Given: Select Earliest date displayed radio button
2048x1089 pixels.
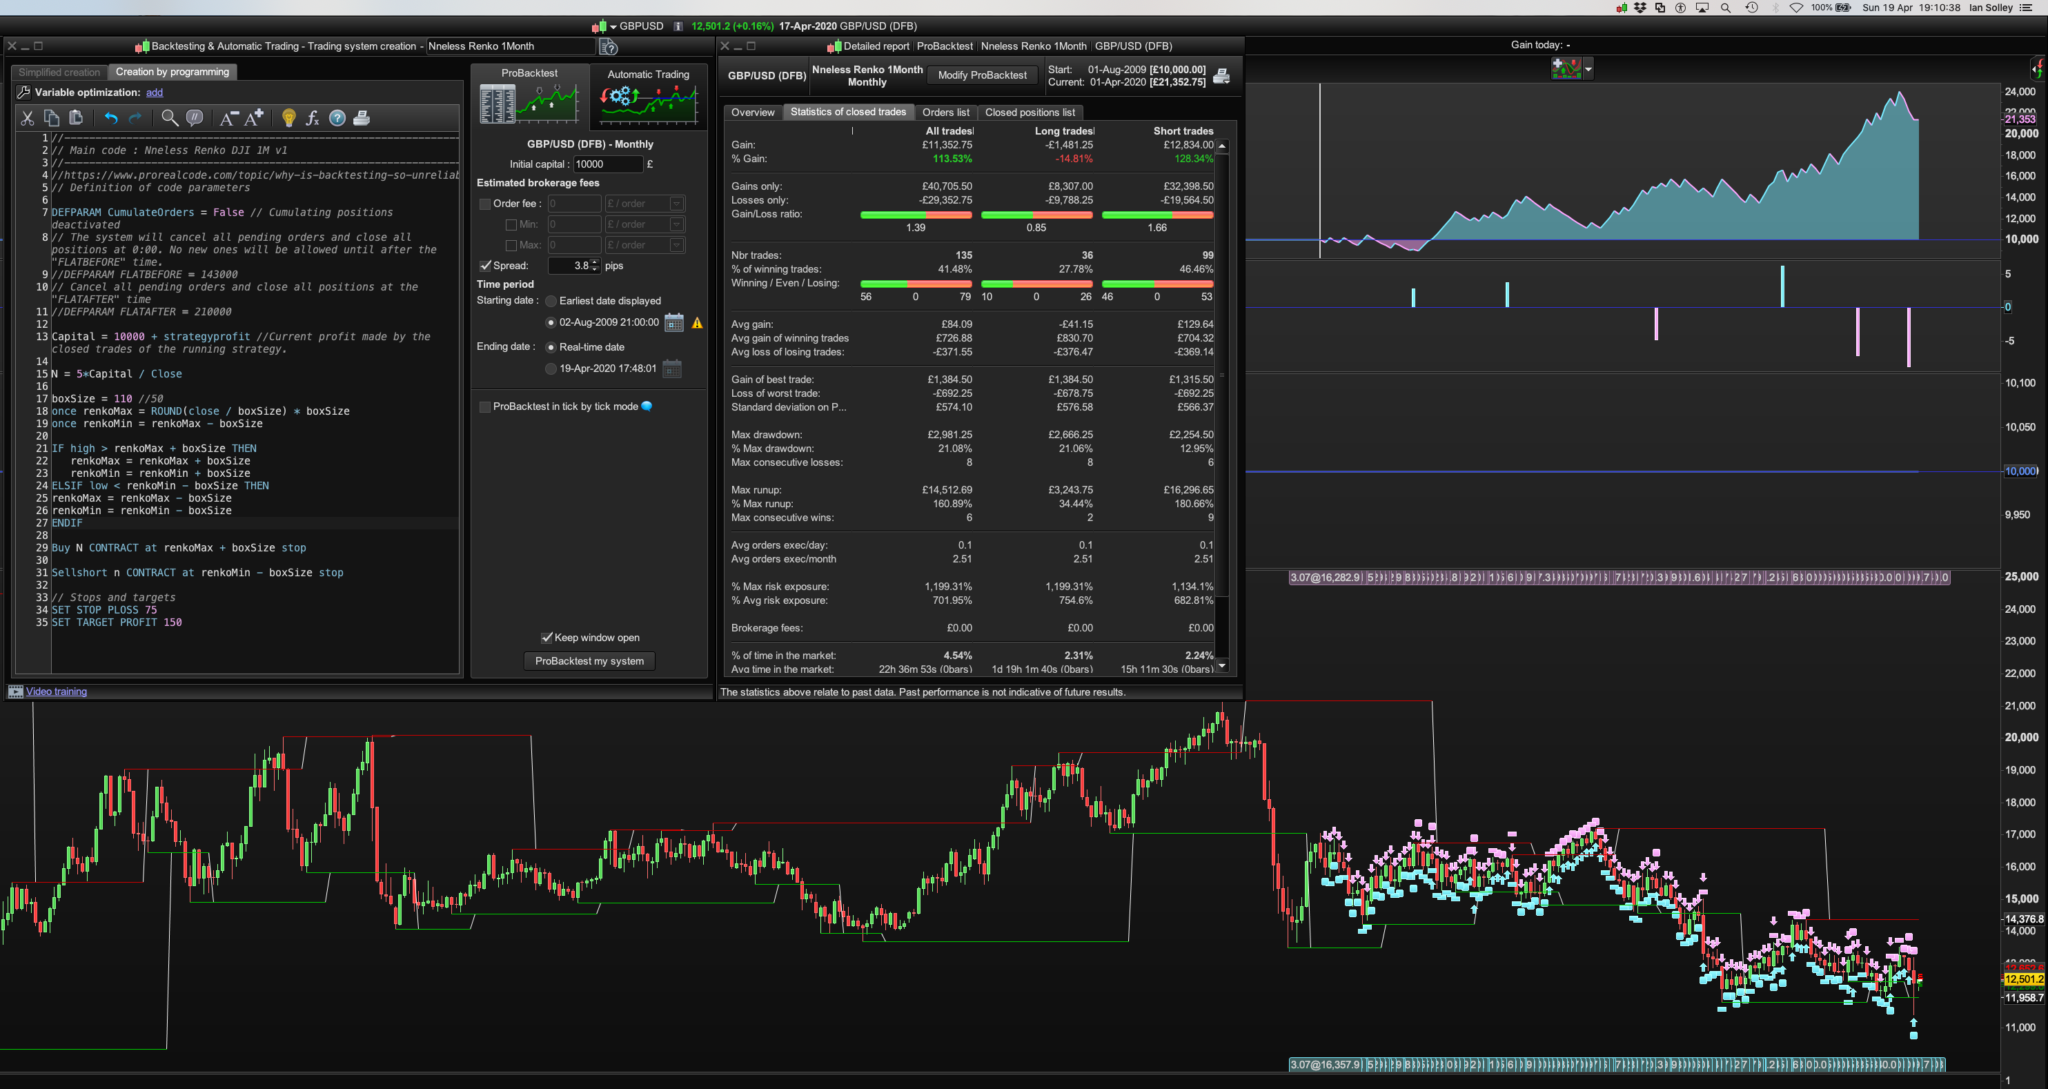Looking at the screenshot, I should (551, 301).
